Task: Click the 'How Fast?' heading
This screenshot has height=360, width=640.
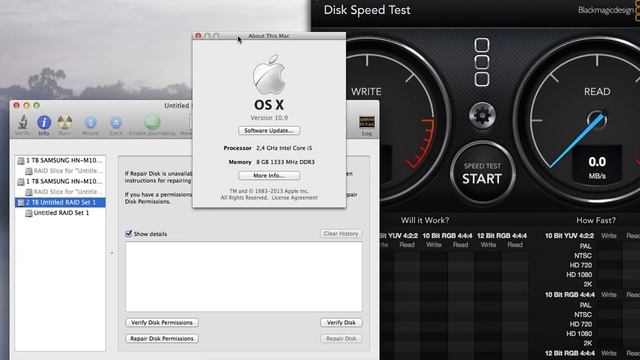Action: pyautogui.click(x=596, y=220)
